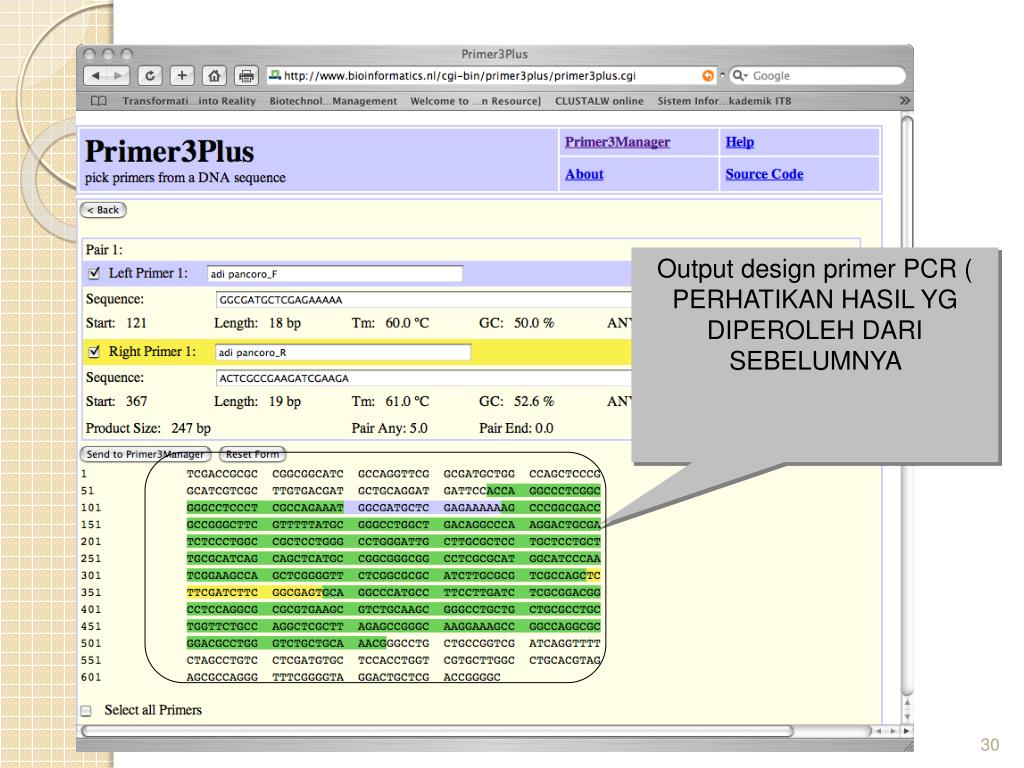Click the vertical page scrollbar
Screen dimensions: 1024x768
coord(907,405)
